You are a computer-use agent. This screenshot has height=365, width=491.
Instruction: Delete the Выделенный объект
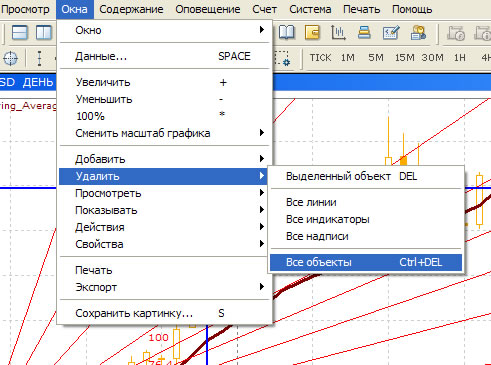click(366, 176)
